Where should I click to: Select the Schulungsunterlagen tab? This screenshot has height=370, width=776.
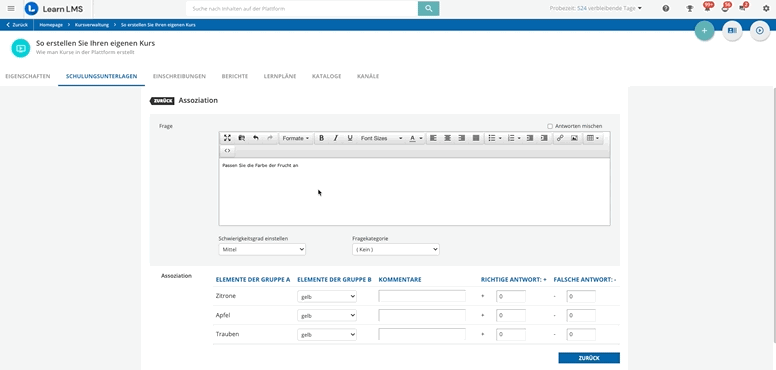pyautogui.click(x=101, y=76)
